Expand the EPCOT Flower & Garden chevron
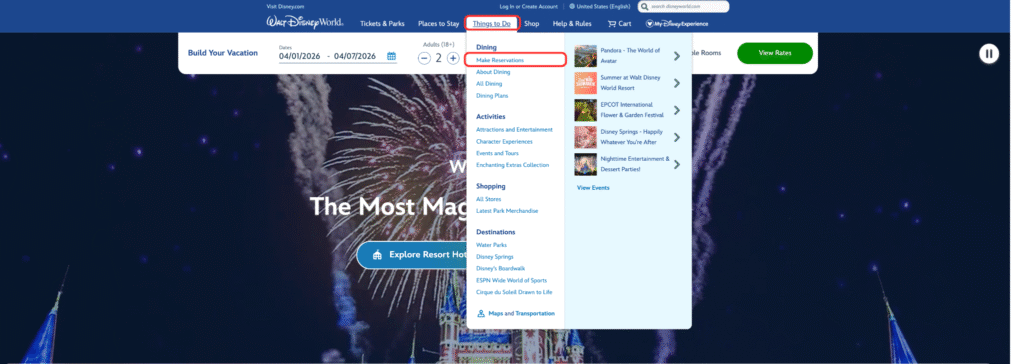 tap(677, 110)
